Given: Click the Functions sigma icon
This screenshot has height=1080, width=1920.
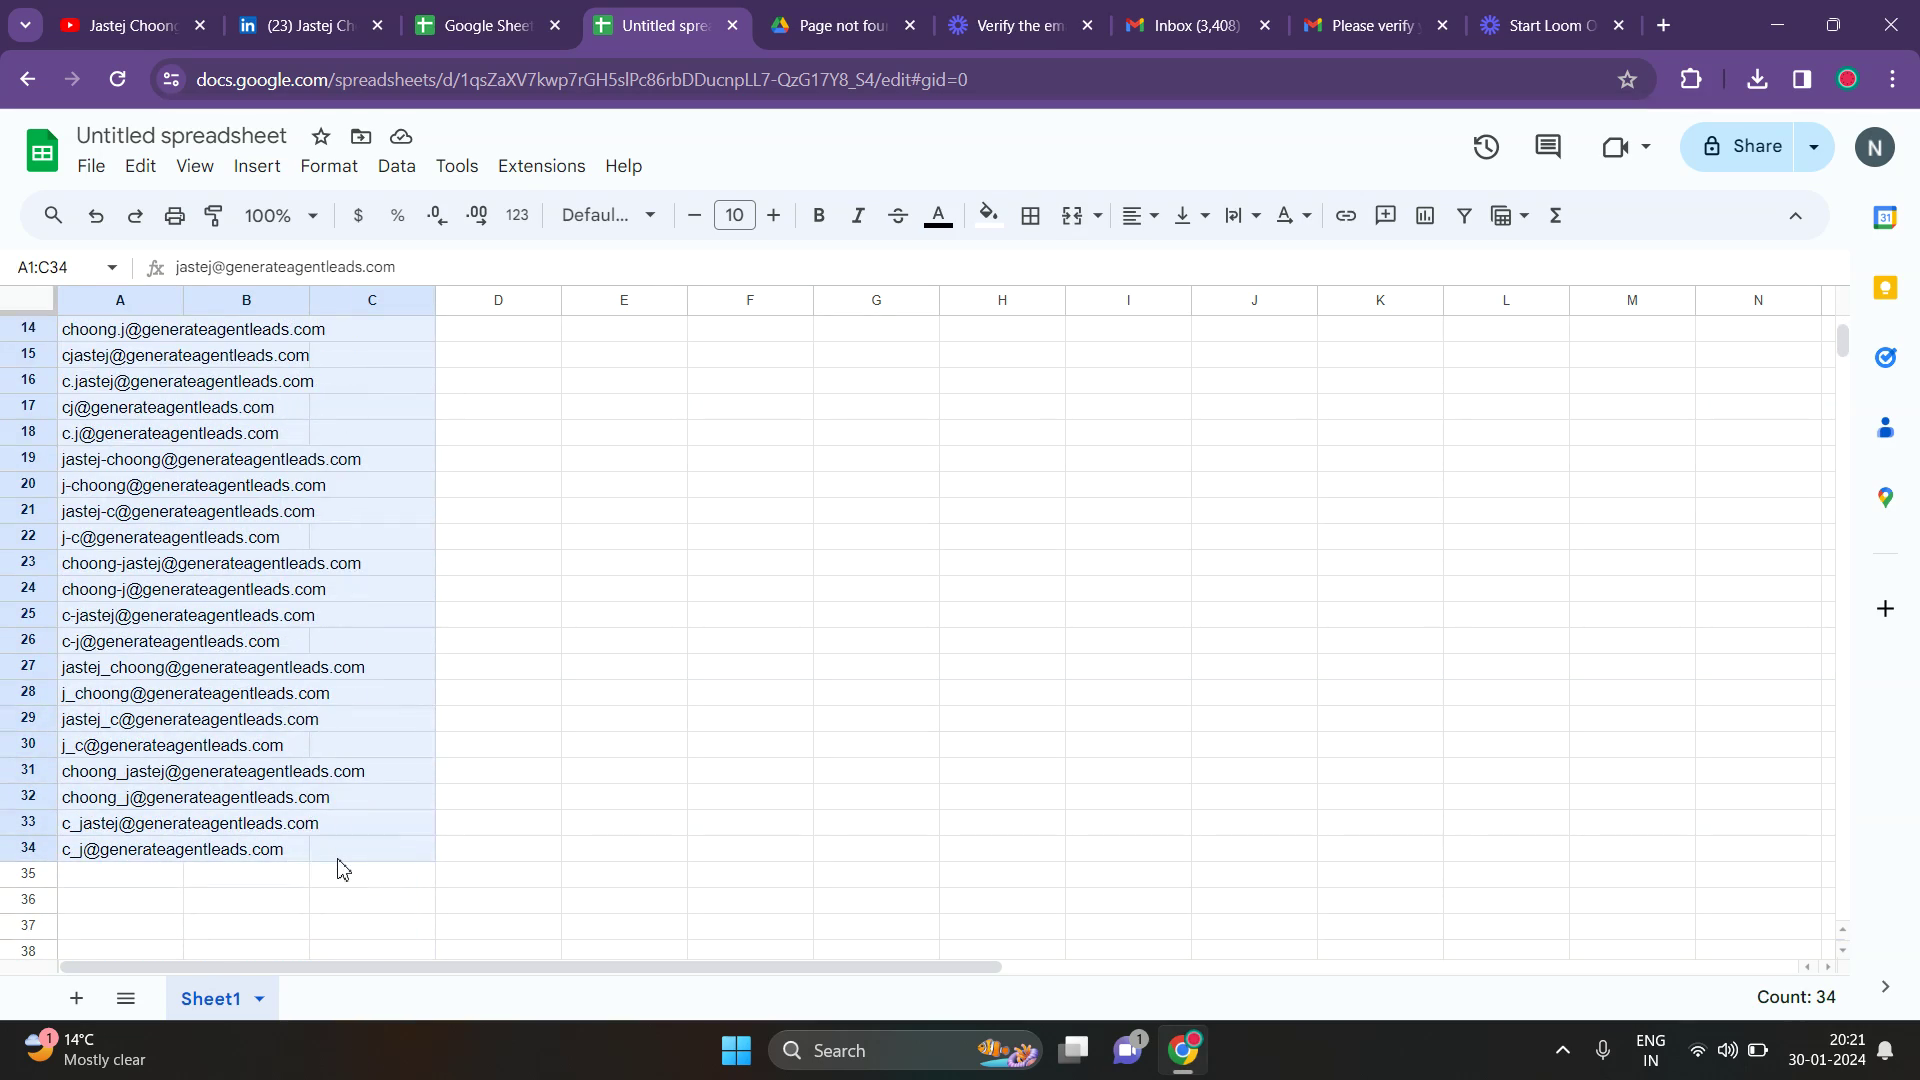Looking at the screenshot, I should click(1555, 215).
